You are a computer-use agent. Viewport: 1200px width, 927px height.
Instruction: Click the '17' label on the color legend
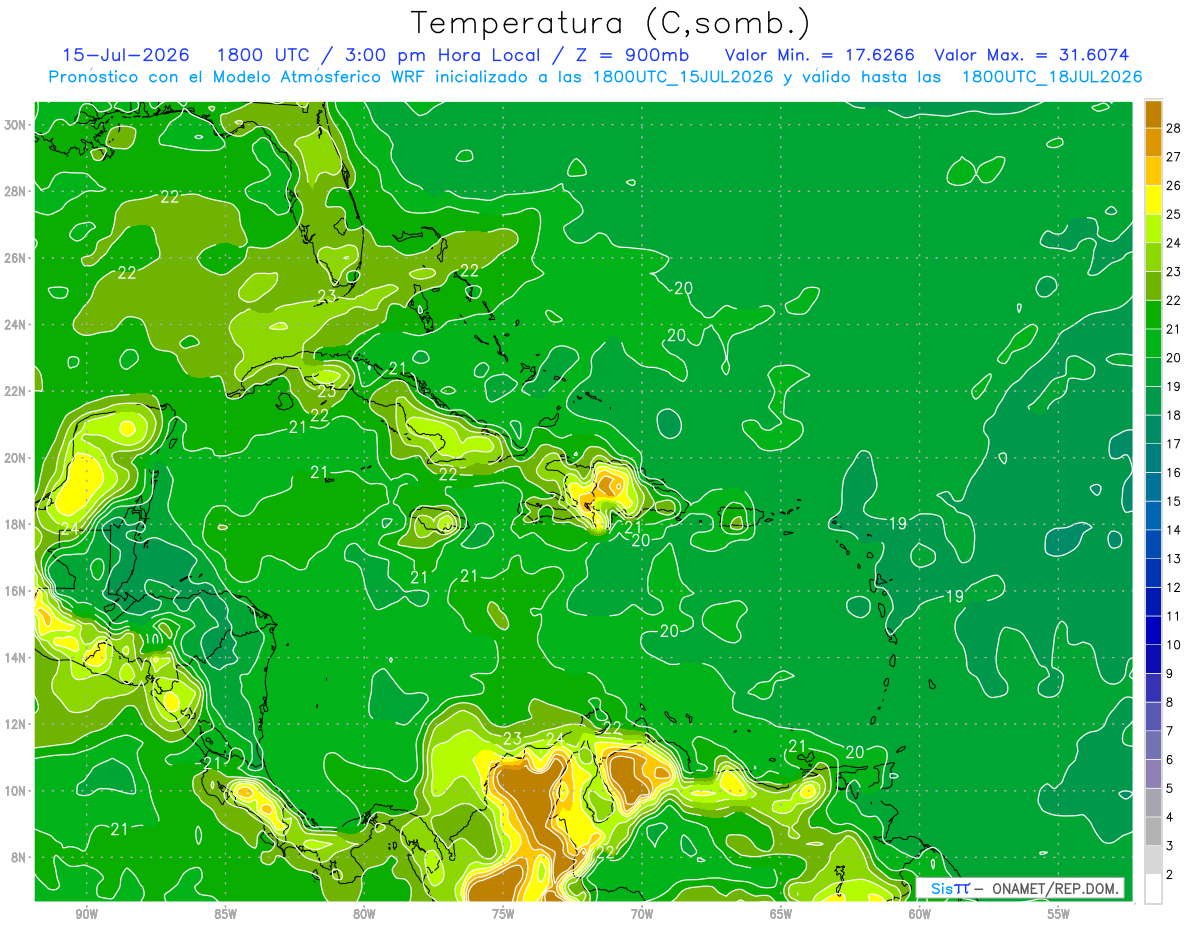[1173, 444]
